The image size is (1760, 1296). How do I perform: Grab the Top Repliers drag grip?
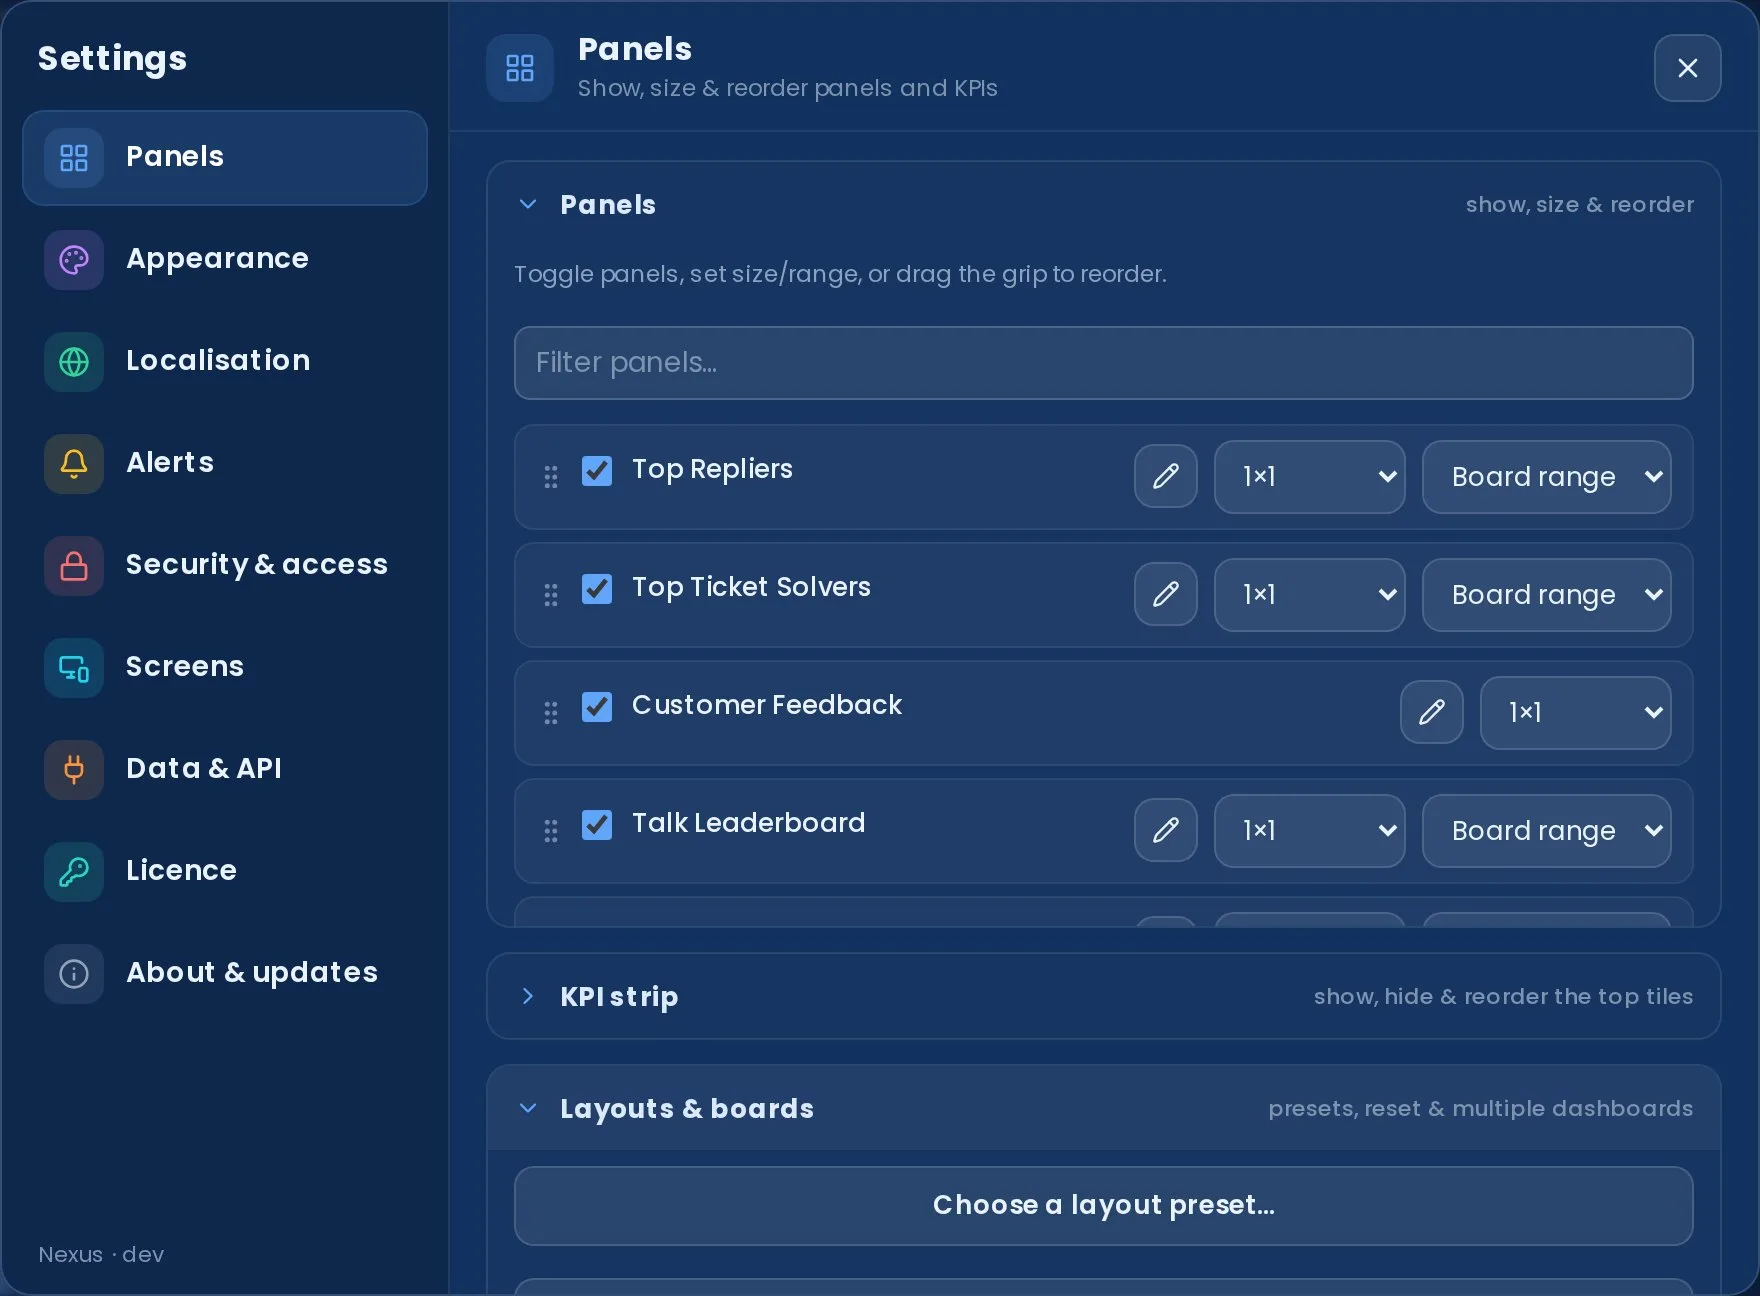[x=551, y=477]
